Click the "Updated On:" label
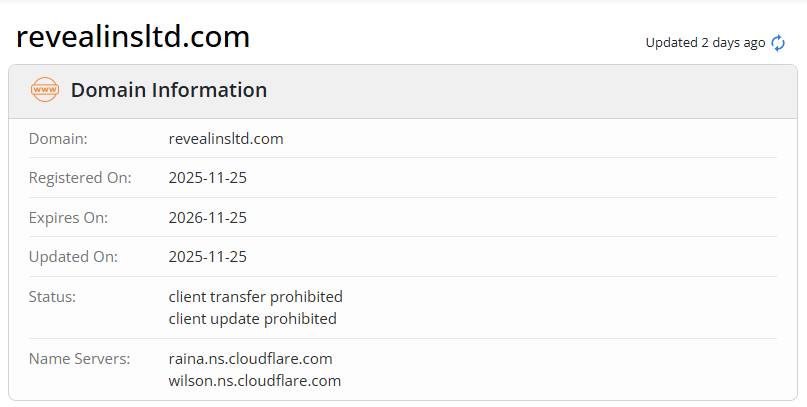 73,256
